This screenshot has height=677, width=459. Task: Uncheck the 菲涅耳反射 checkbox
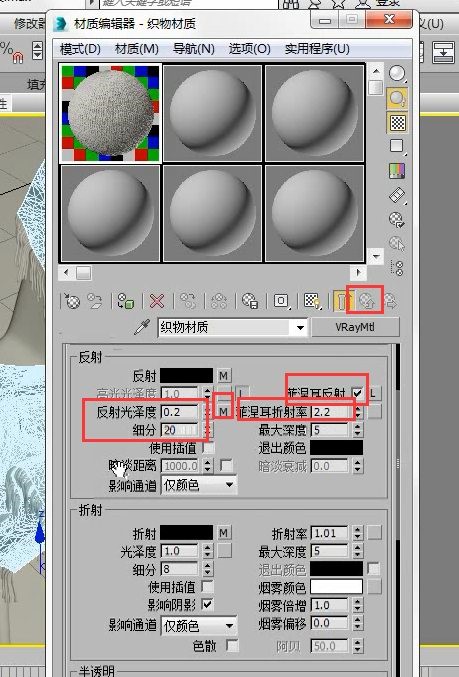358,393
